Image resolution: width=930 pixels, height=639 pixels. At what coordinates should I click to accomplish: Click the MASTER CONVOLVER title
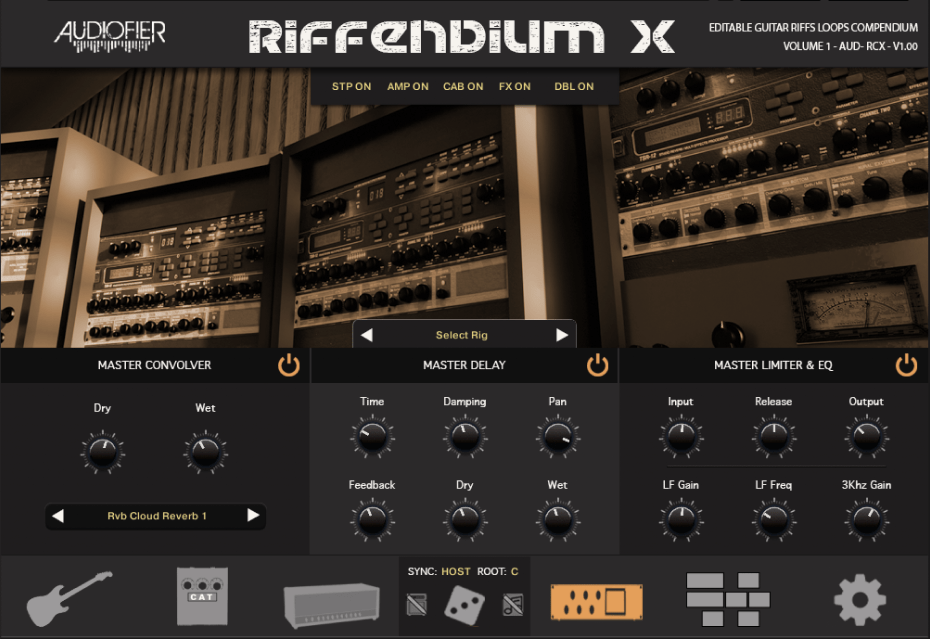(x=154, y=365)
